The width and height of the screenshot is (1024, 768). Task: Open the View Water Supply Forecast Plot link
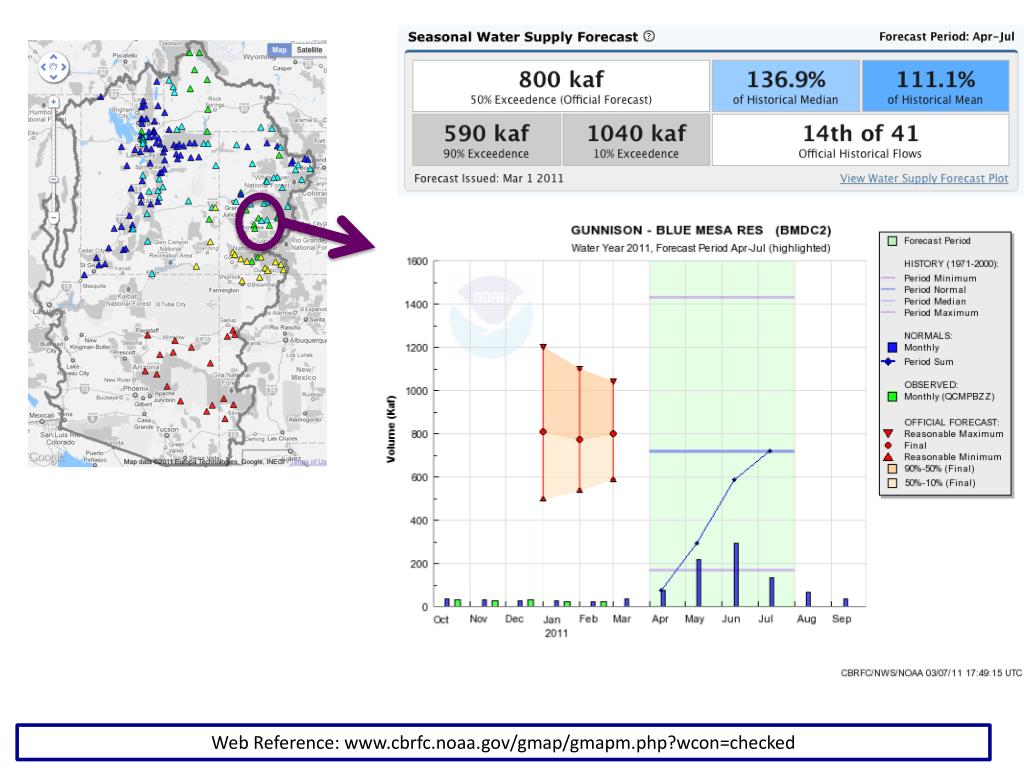coord(924,179)
